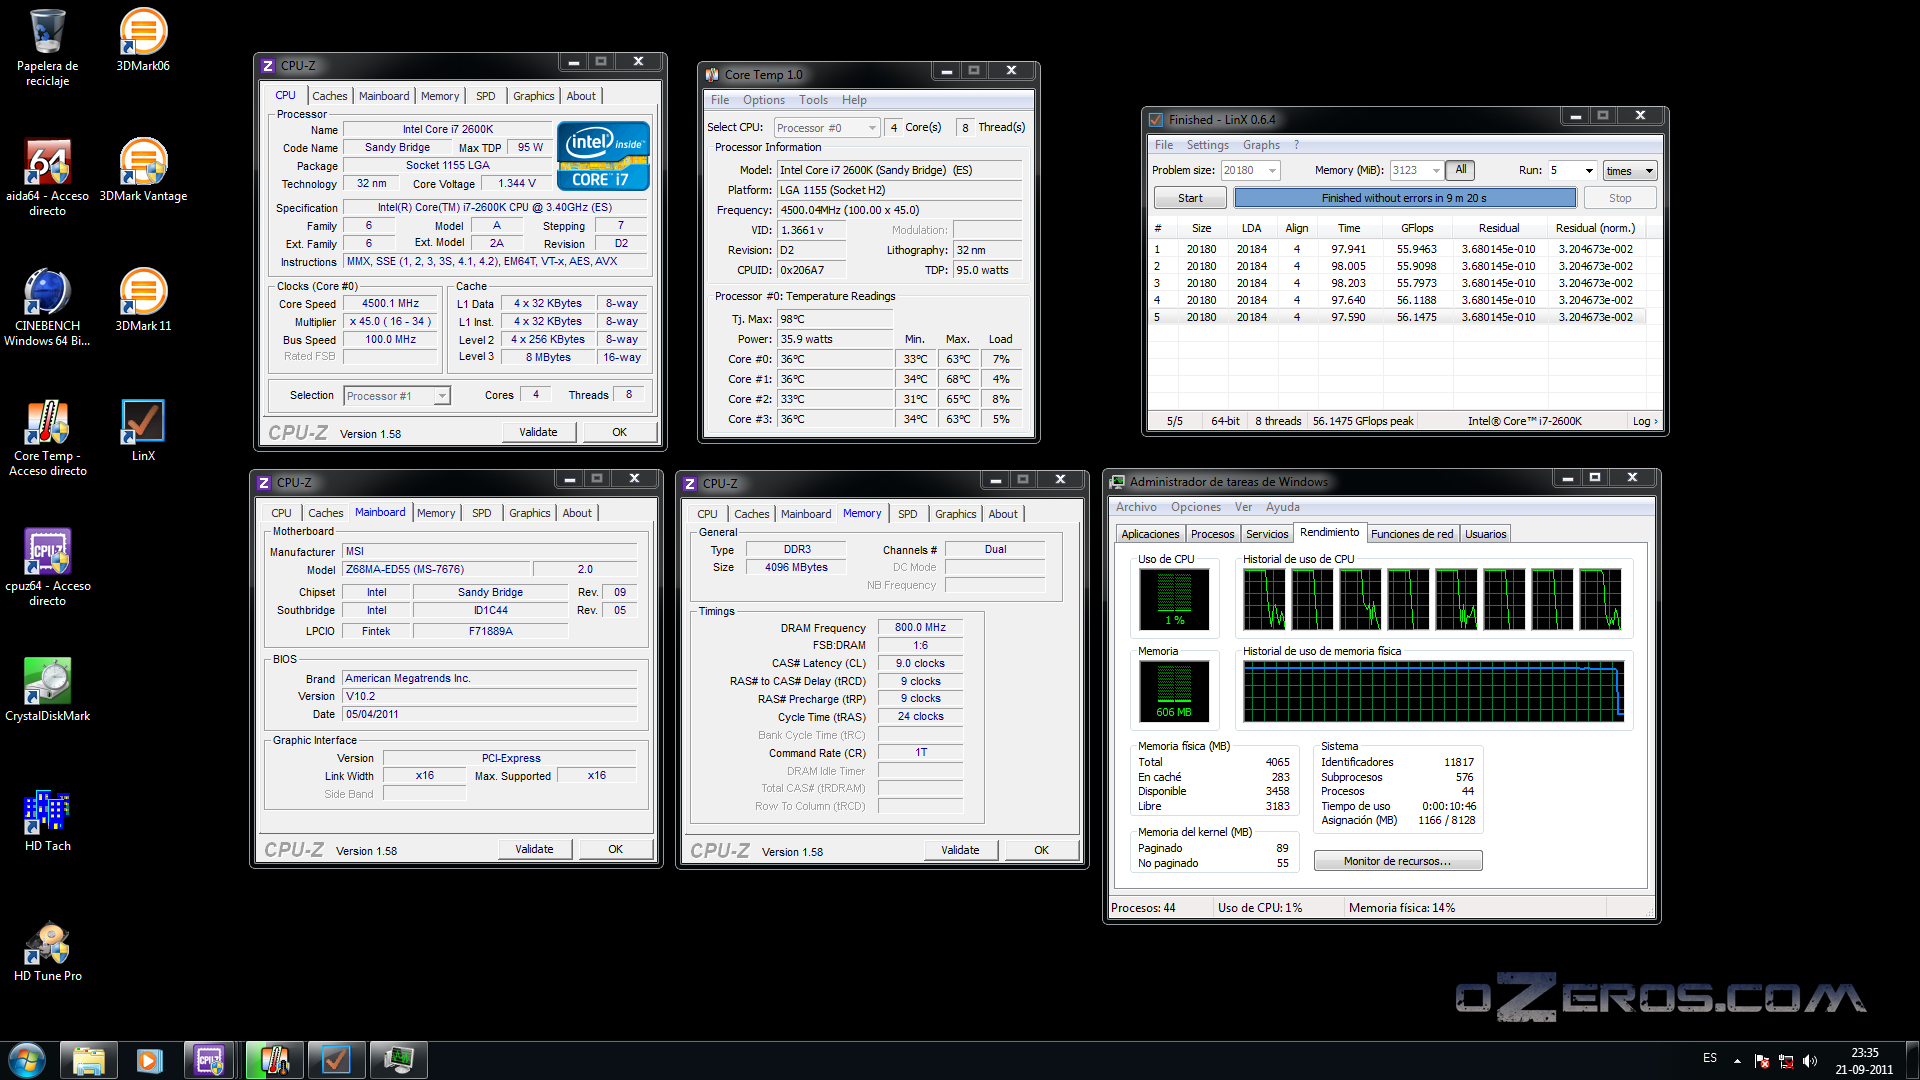This screenshot has height=1080, width=1920.
Task: Launch CINEBENCH Windows 64 Bit shortcut
Action: 47,307
